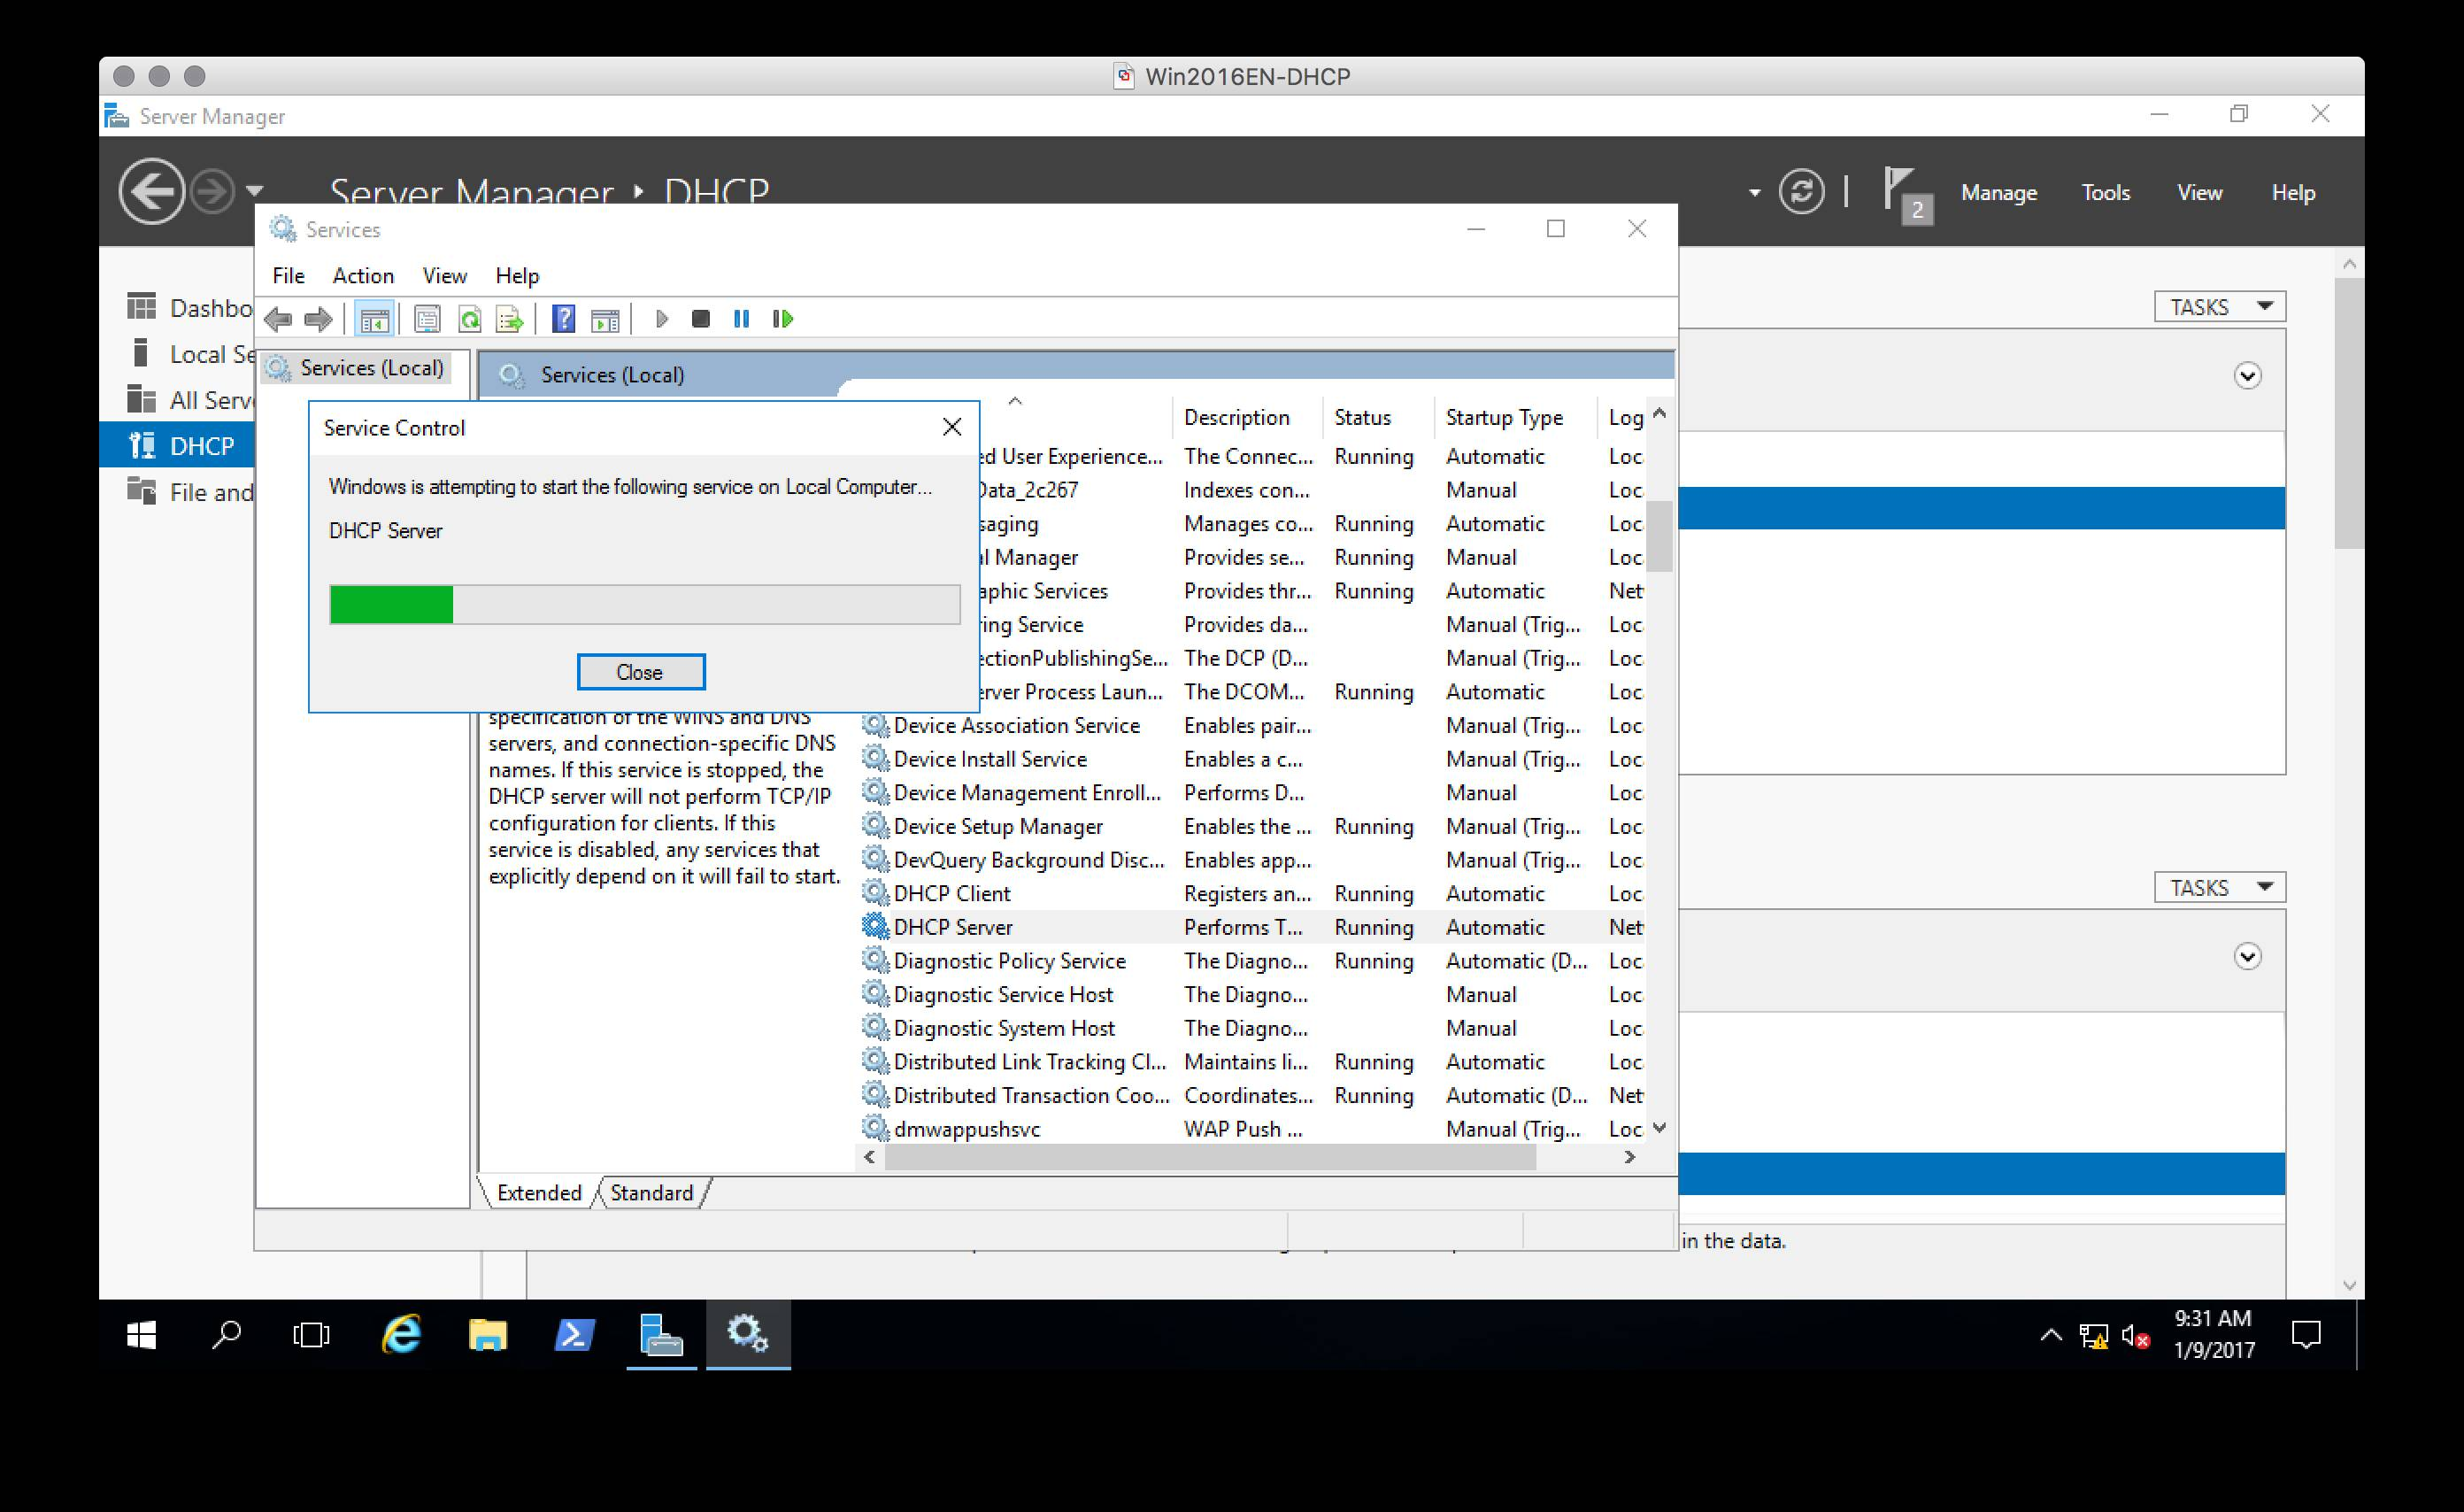
Task: Sort services by Startup Type column
Action: pos(1503,418)
